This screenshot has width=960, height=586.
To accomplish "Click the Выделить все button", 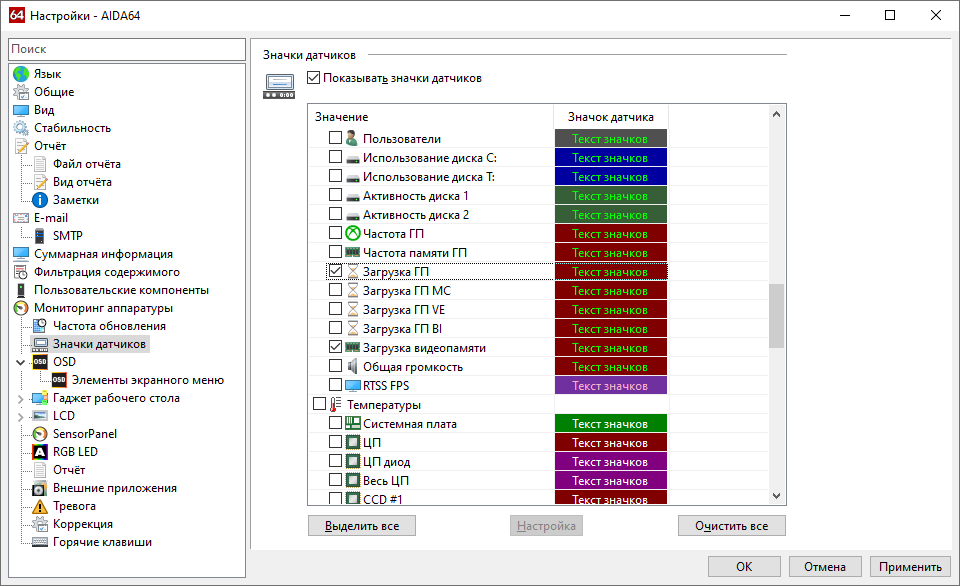I will [x=362, y=526].
